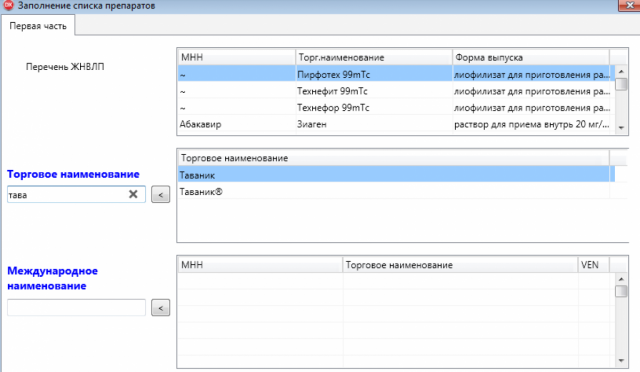Image resolution: width=640 pixels, height=372 pixels.
Task: Click scroll-up arrow of top ЖНВЛП table
Action: point(621,71)
